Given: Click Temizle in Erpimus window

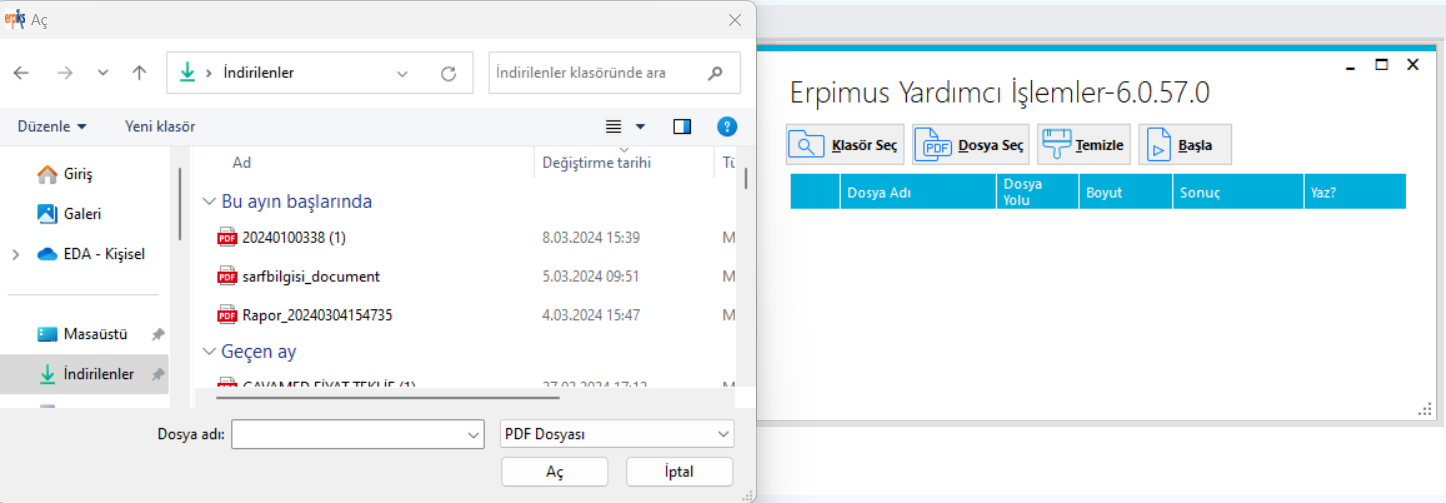Looking at the screenshot, I should click(1084, 145).
